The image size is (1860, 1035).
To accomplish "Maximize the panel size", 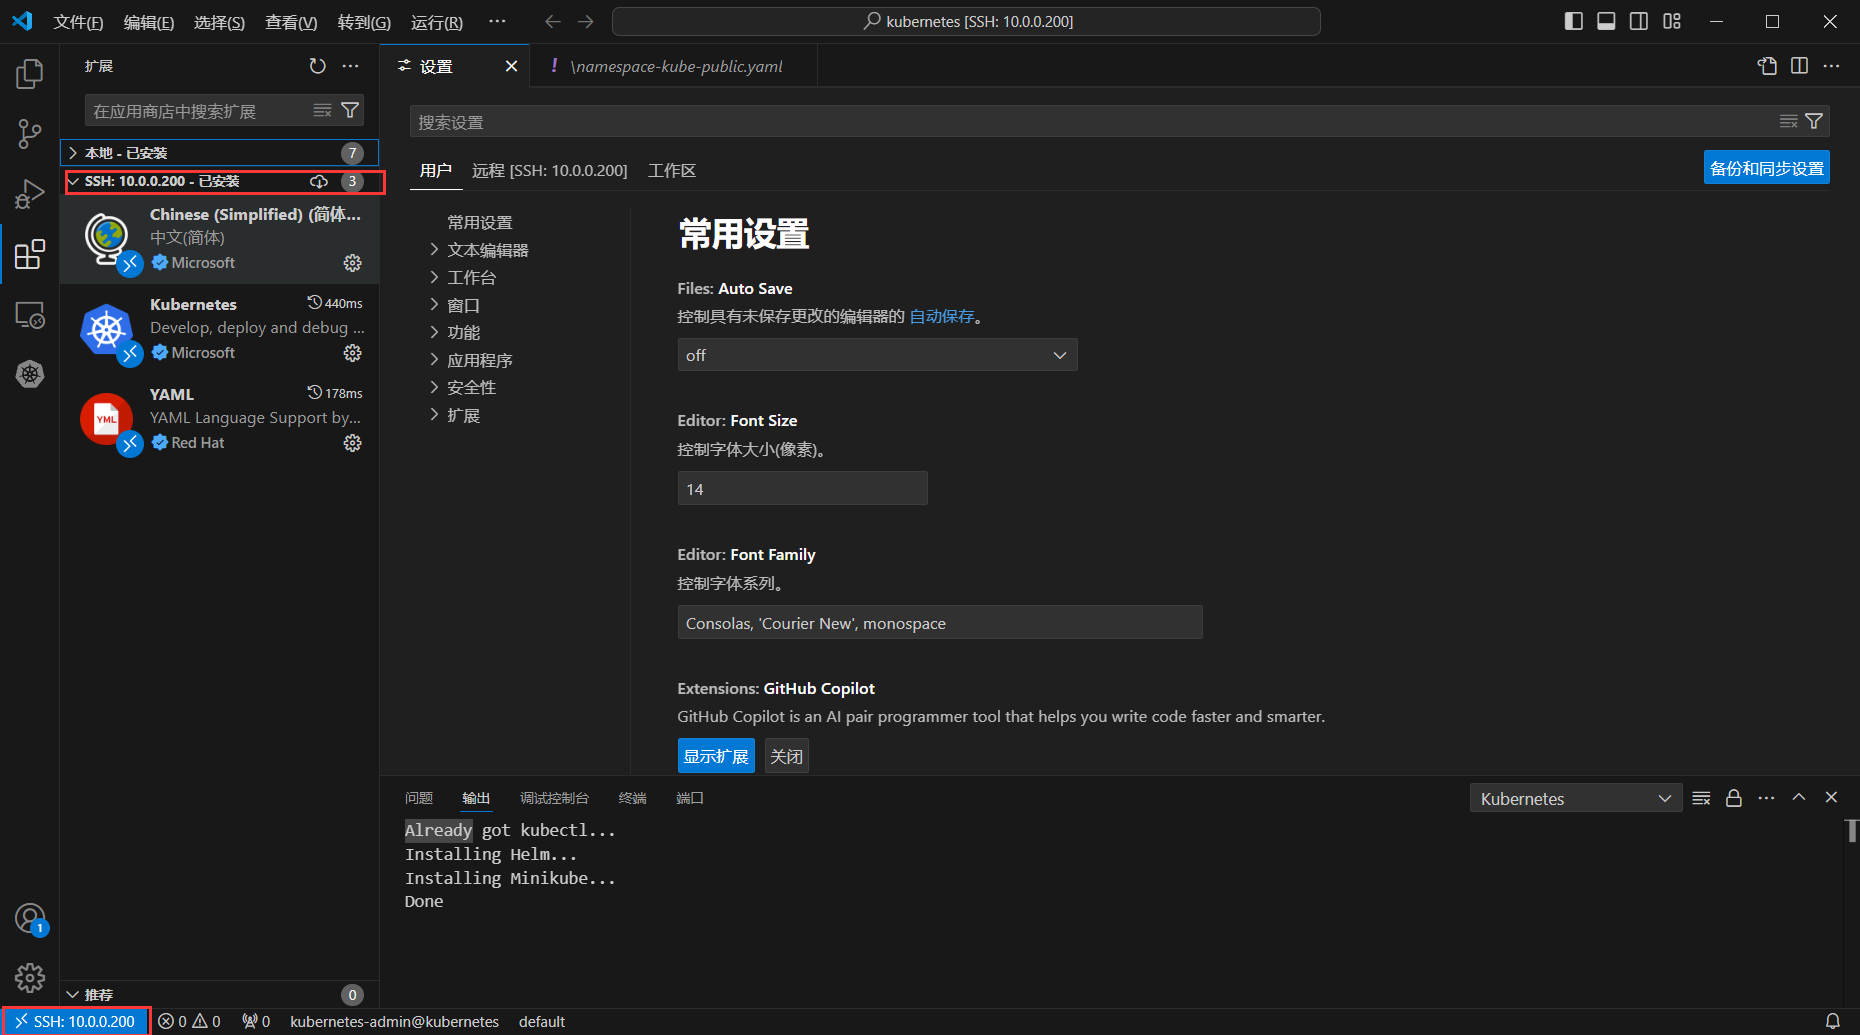I will point(1799,797).
